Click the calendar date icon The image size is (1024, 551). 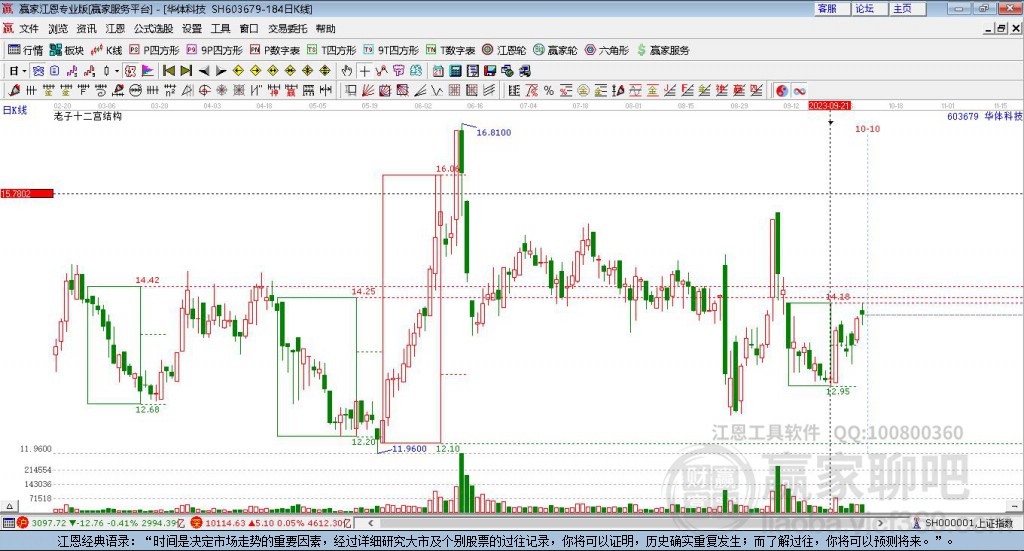point(438,71)
